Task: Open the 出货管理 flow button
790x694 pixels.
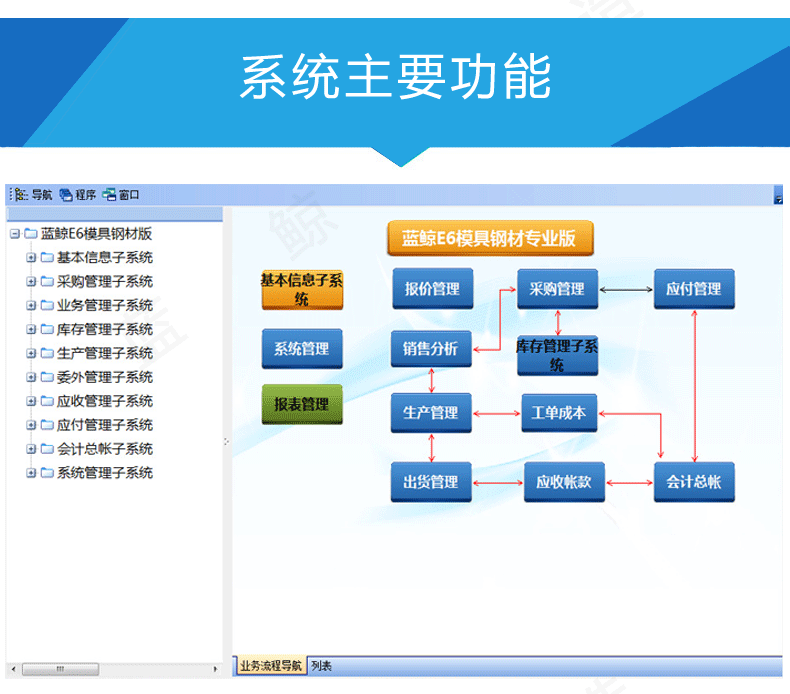Action: (431, 482)
